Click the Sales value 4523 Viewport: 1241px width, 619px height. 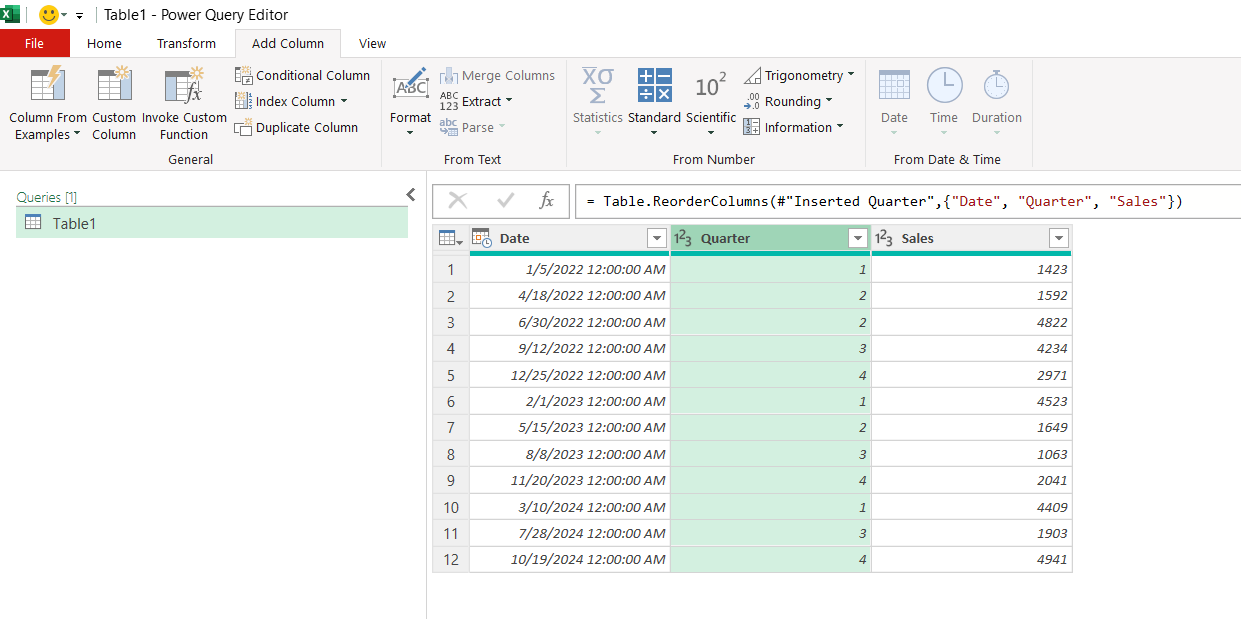click(x=971, y=401)
